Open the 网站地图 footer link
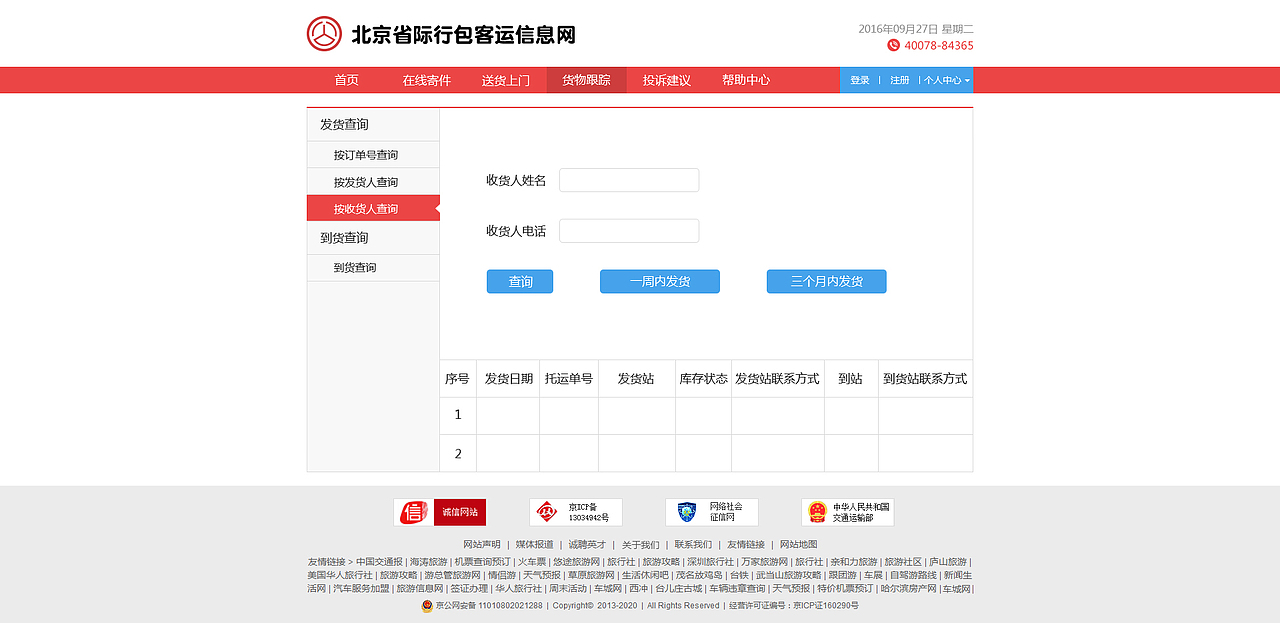1280x623 pixels. point(798,544)
